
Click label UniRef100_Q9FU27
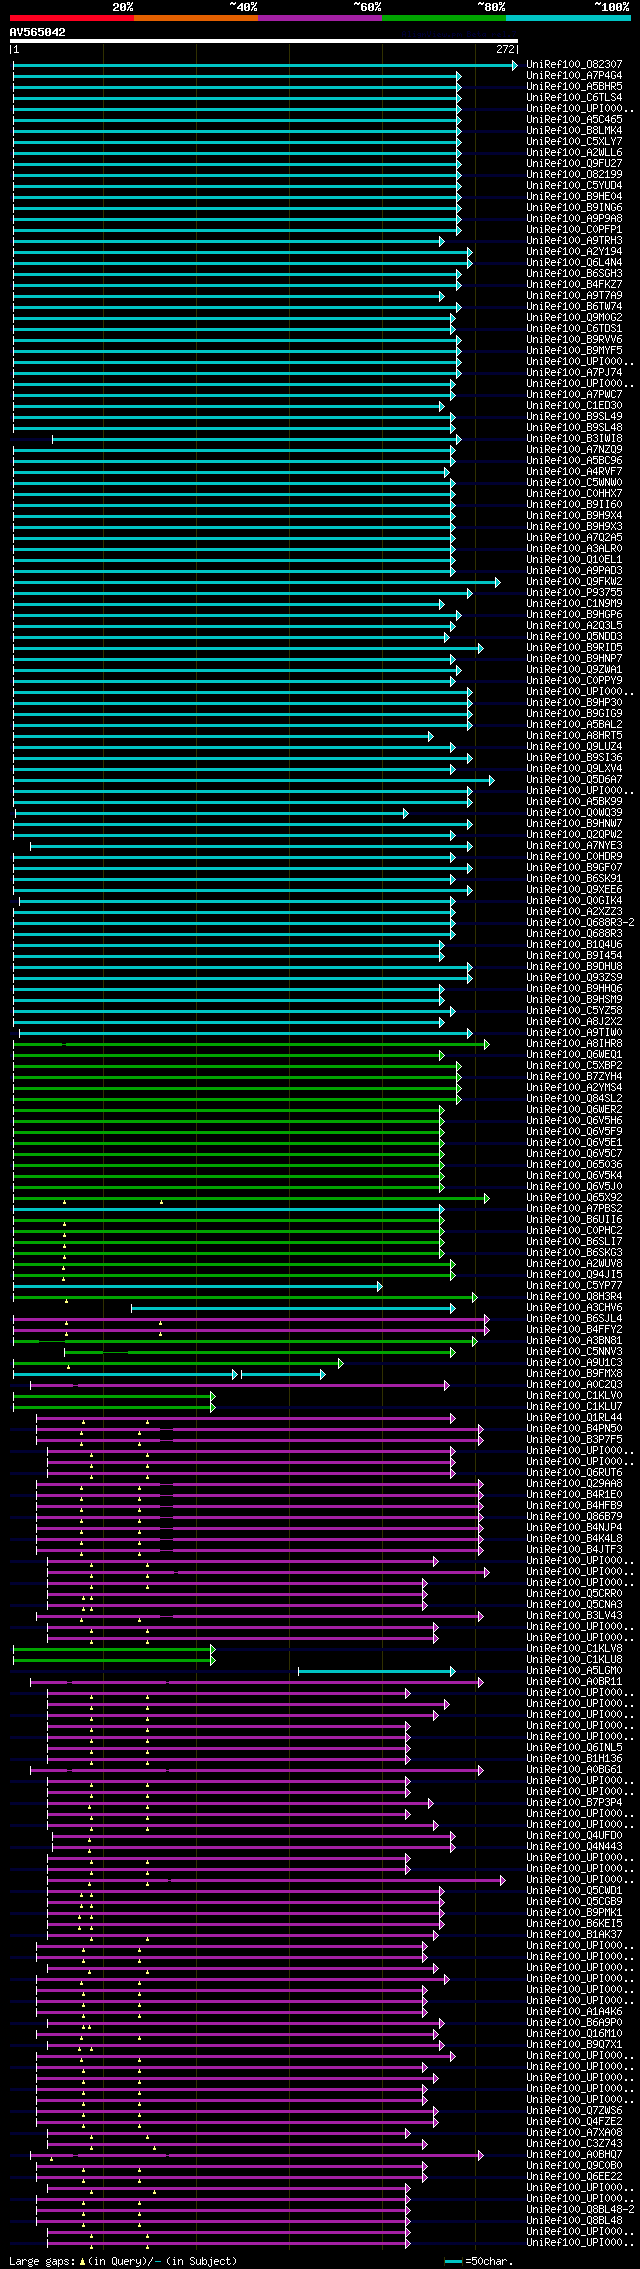[574, 164]
